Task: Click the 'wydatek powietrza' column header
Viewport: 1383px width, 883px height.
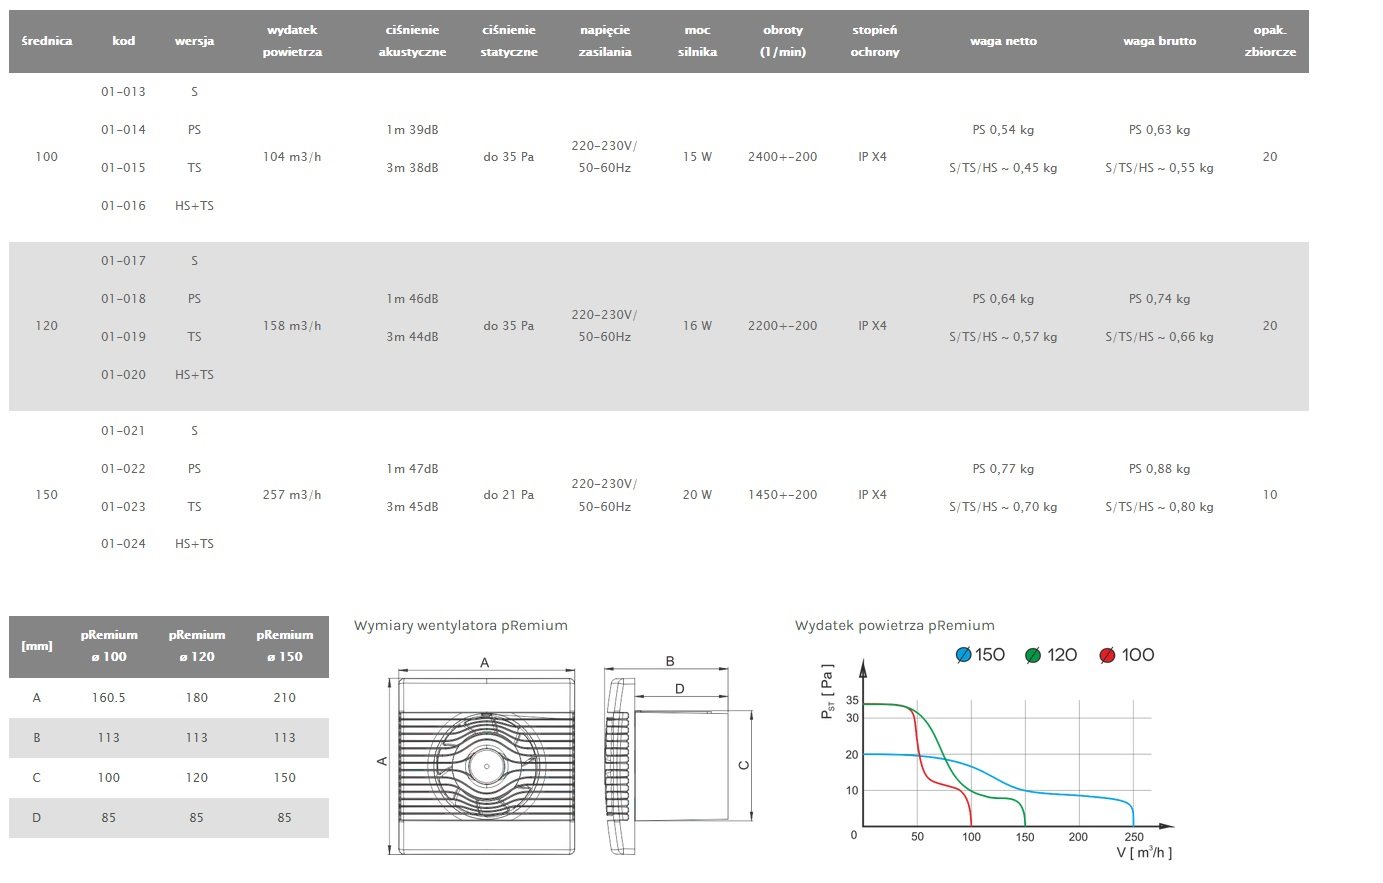Action: pos(292,41)
